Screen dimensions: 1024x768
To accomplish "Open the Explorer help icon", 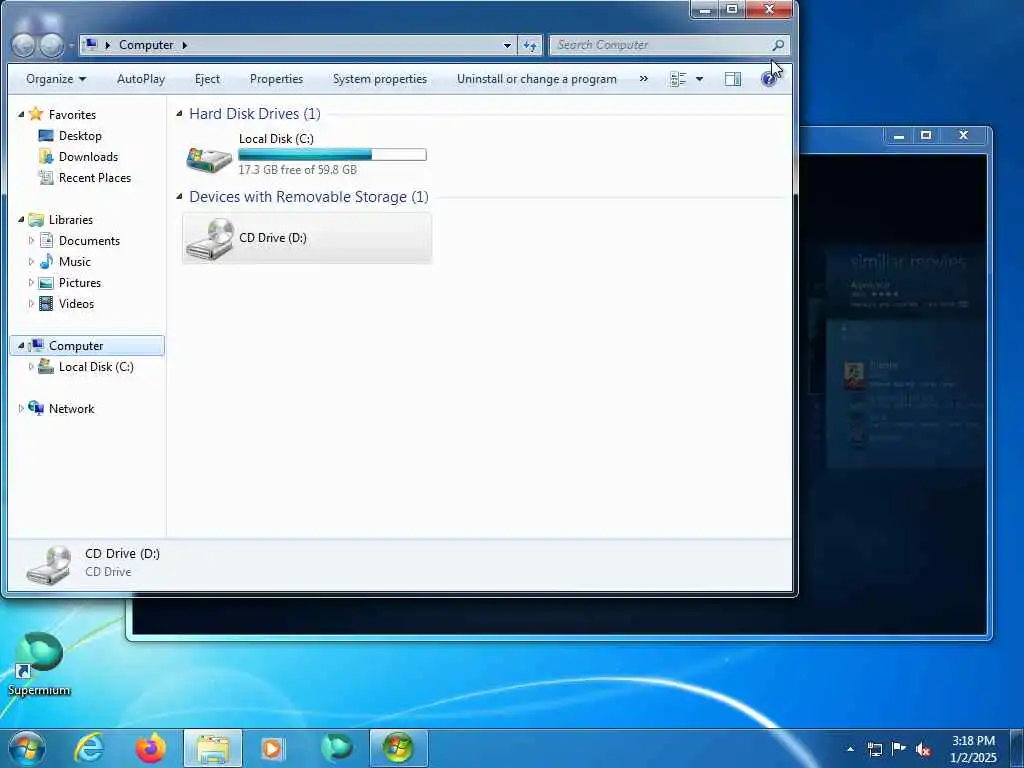I will pos(769,79).
